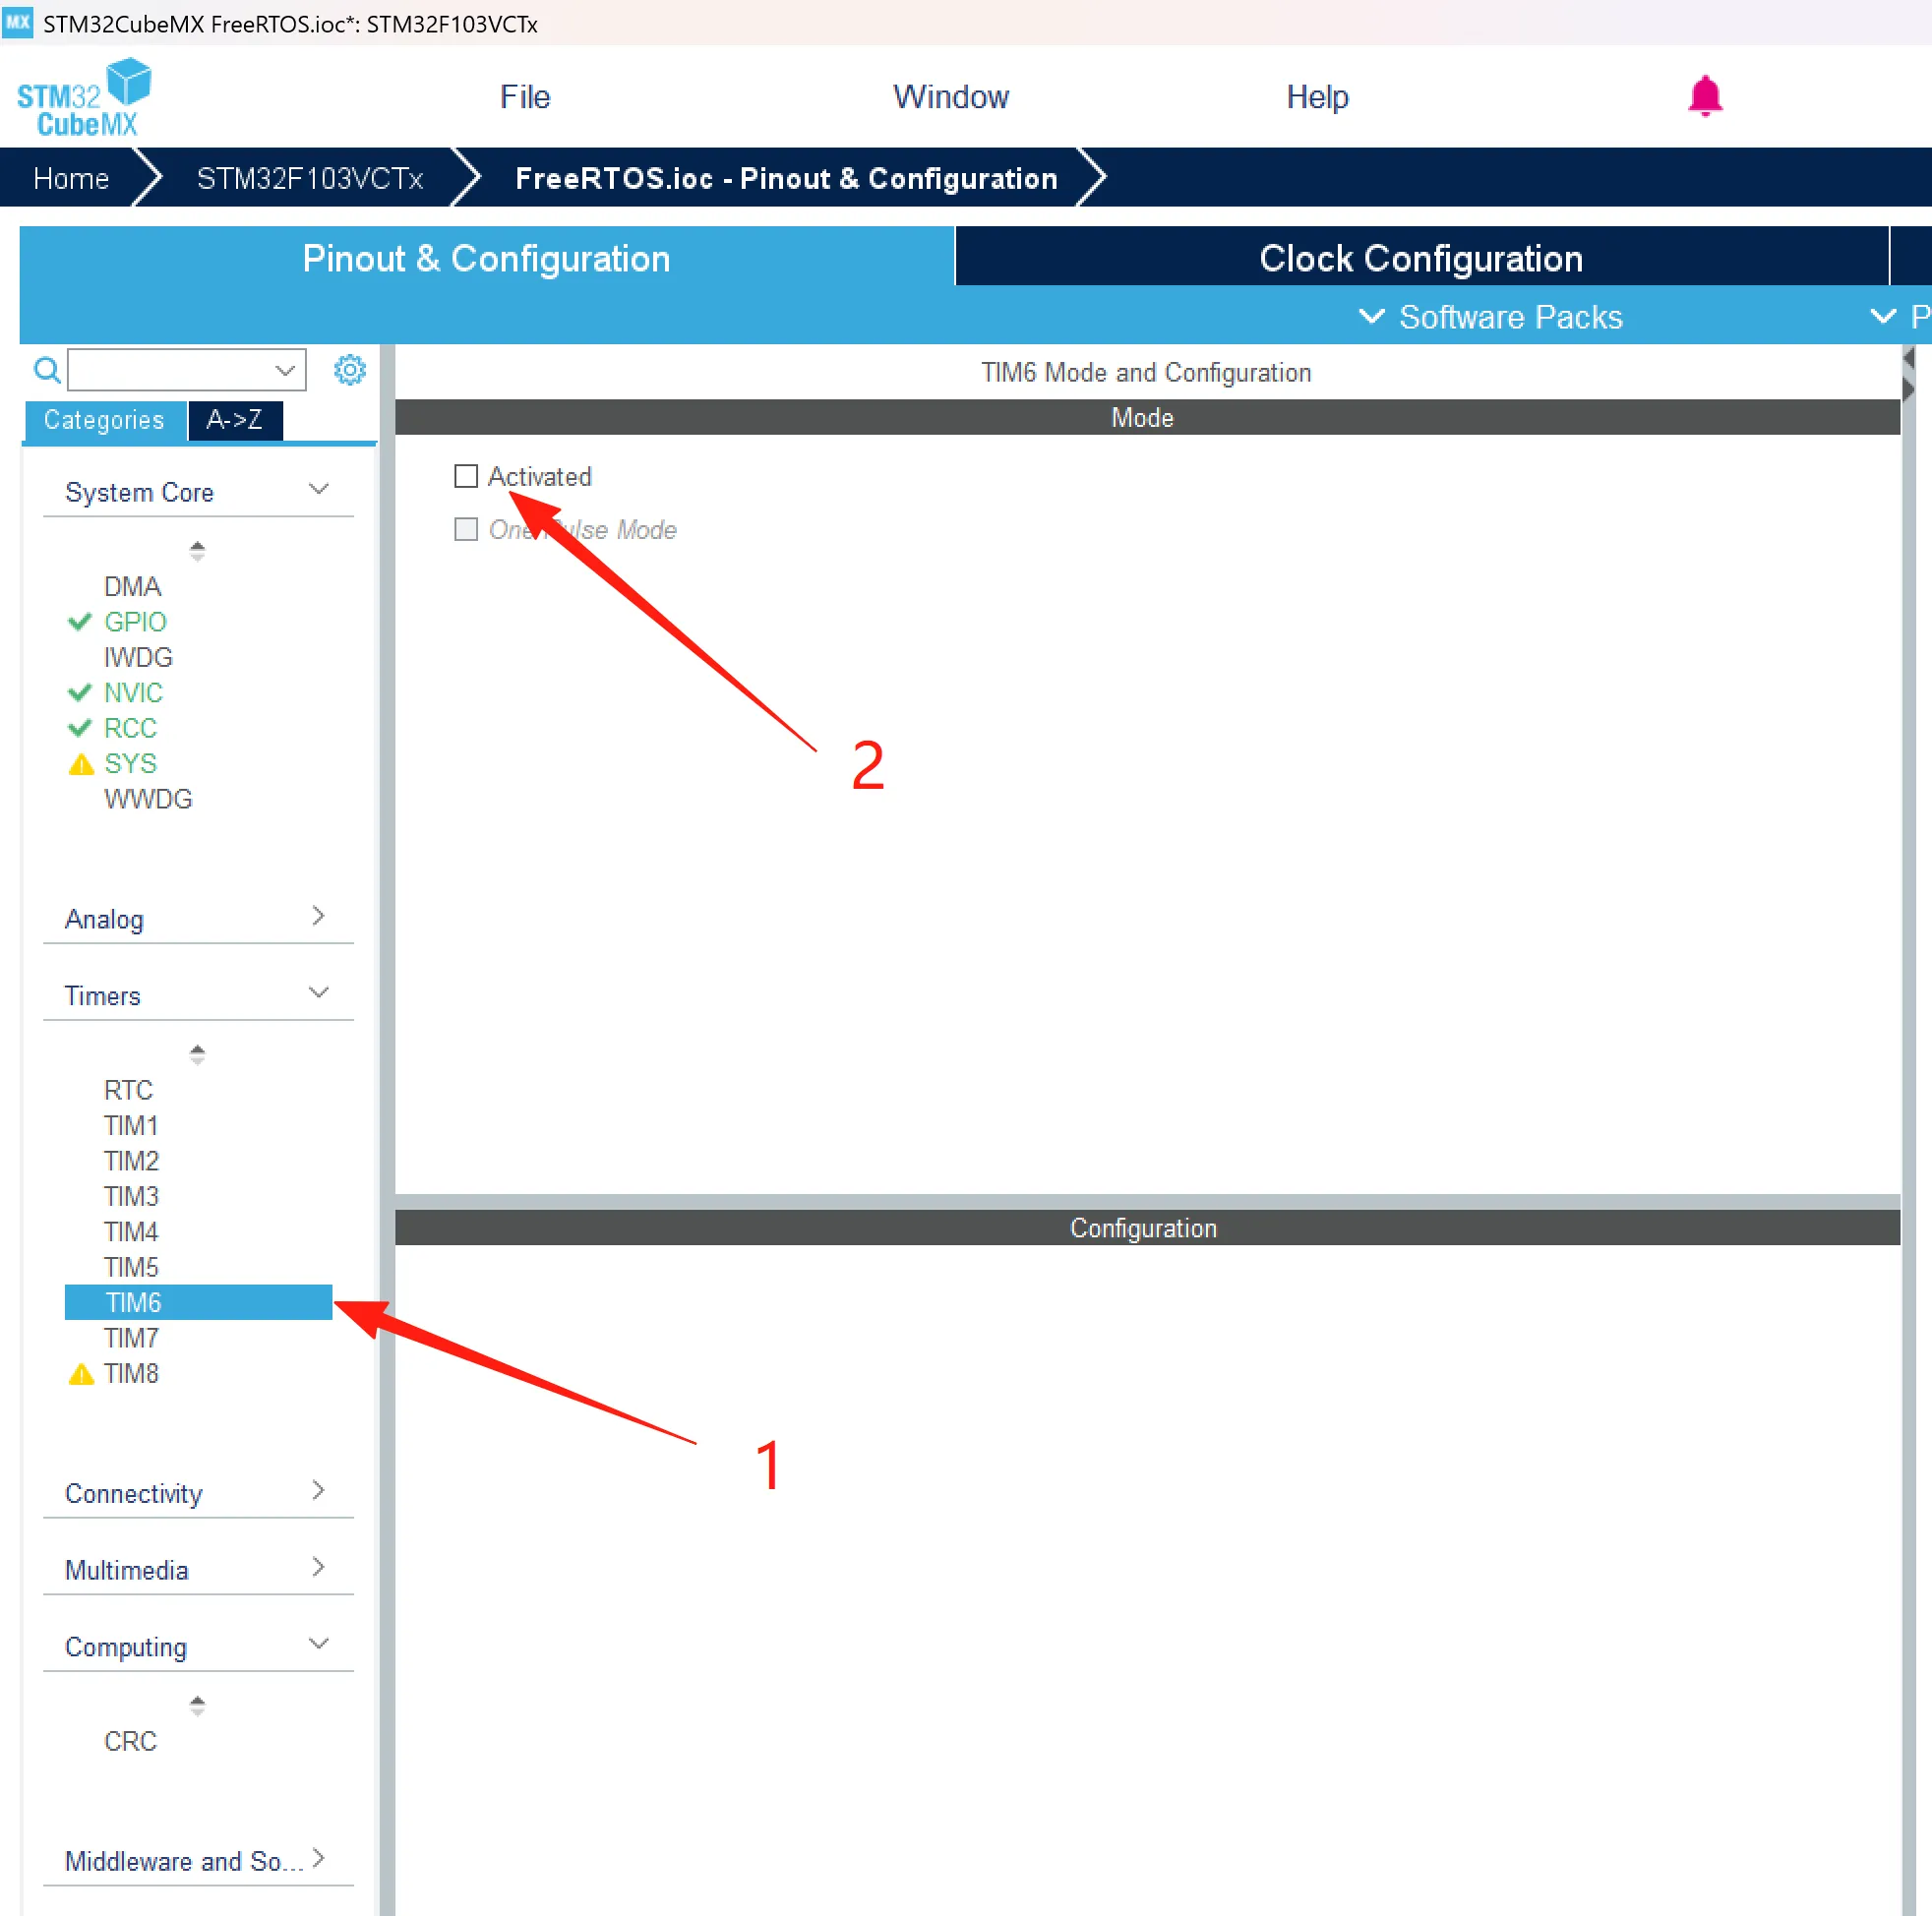Image resolution: width=1932 pixels, height=1916 pixels.
Task: Open the File menu
Action: [x=525, y=97]
